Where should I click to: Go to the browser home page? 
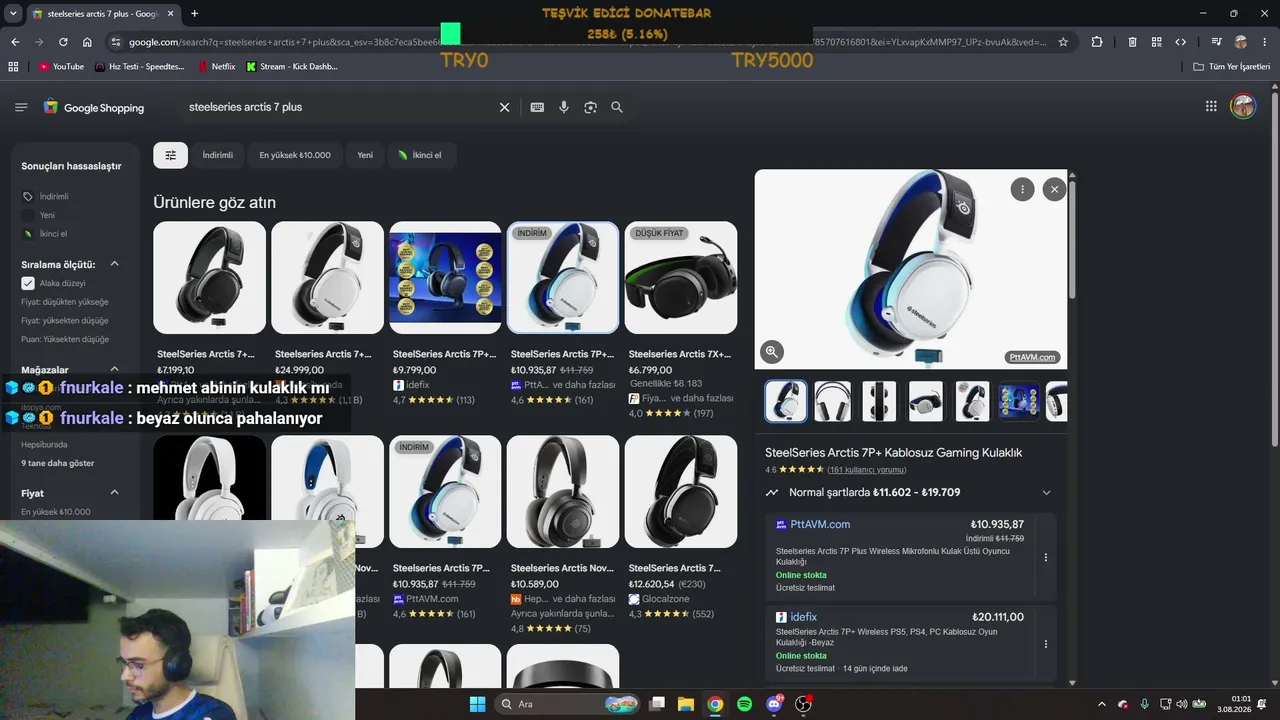(x=87, y=42)
